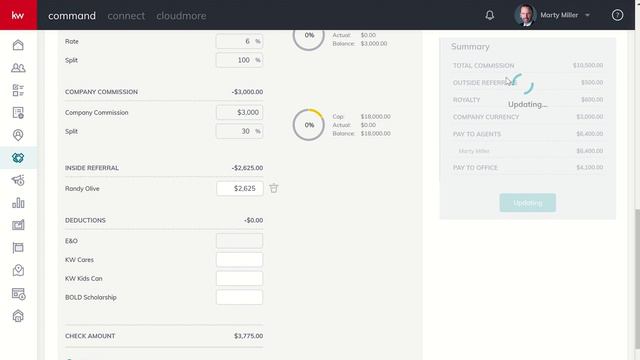Switch to connect tab
Screen dimensions: 640x360
tap(126, 16)
